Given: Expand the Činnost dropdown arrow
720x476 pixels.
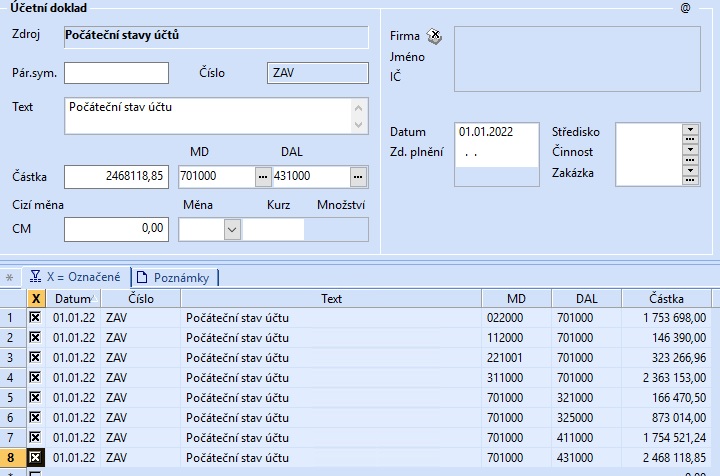Looking at the screenshot, I should point(689,147).
